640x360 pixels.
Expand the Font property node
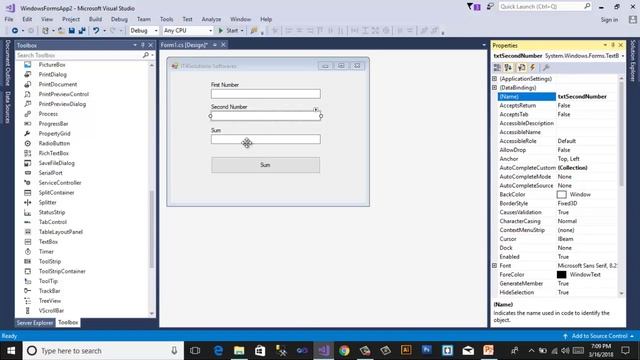click(495, 266)
